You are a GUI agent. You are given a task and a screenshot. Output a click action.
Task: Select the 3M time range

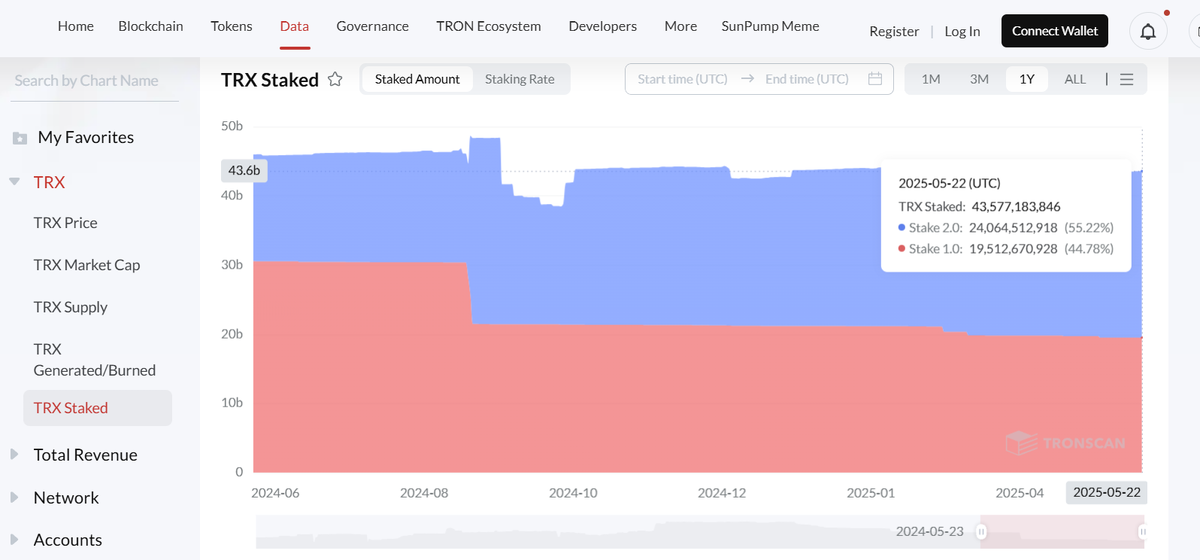coord(979,79)
